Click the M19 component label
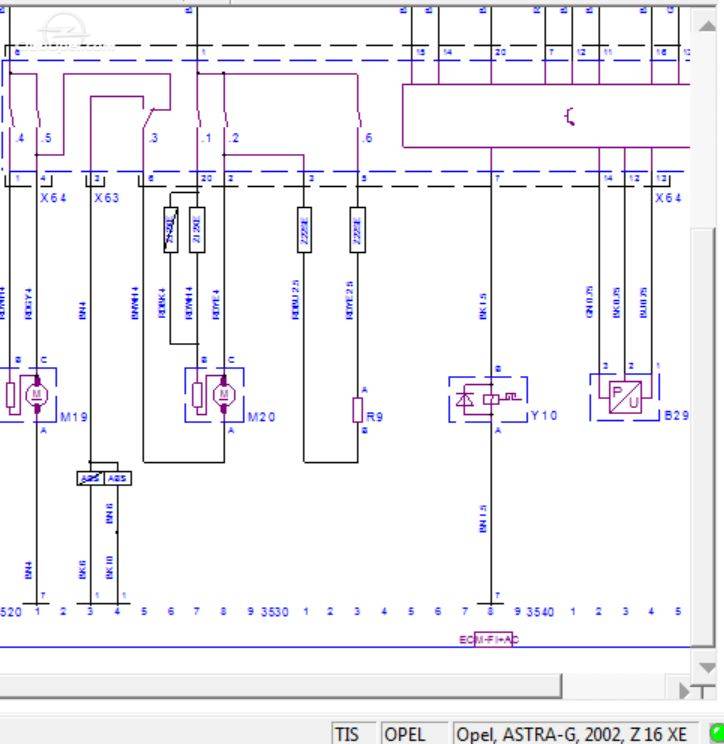724x744 pixels. pyautogui.click(x=74, y=417)
